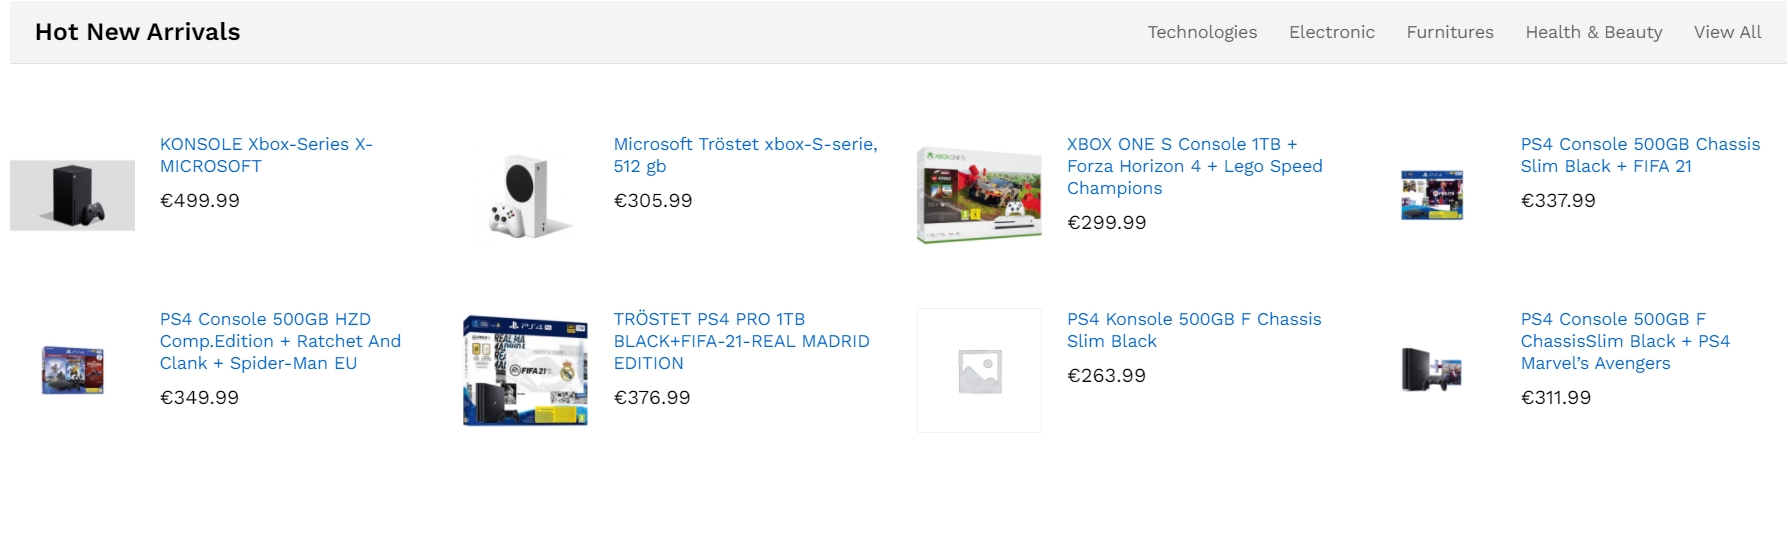The height and width of the screenshot is (560, 1788).
Task: Click the white Xbox Series S image
Action: click(526, 196)
